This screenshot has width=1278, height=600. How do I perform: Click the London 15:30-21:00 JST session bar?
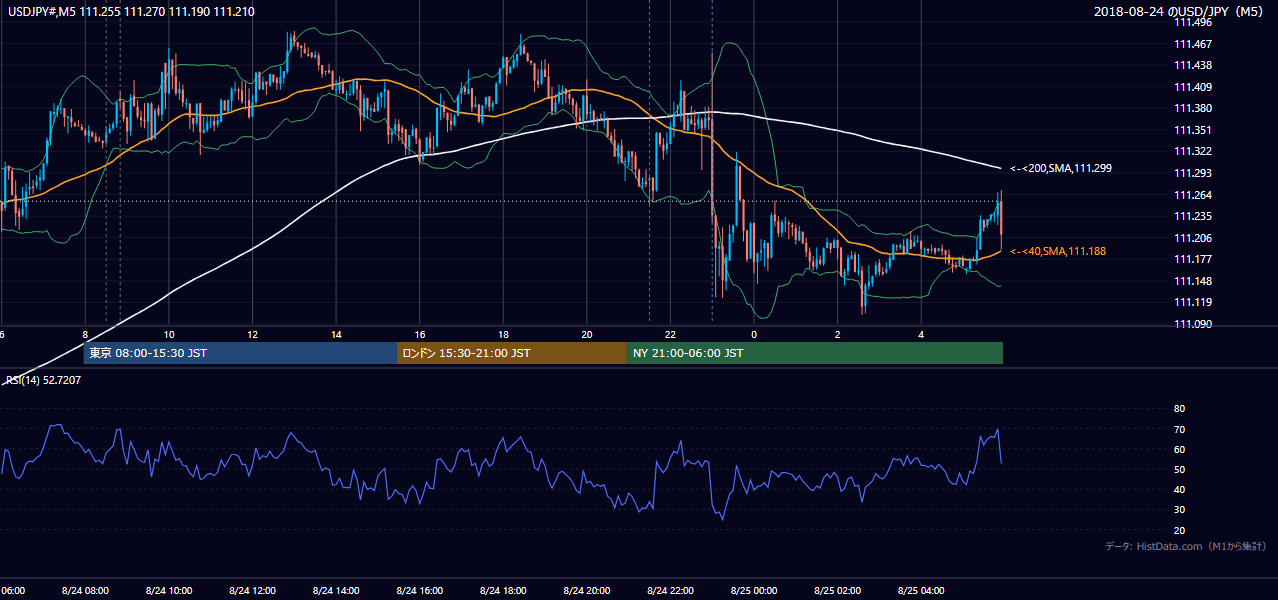coord(512,353)
